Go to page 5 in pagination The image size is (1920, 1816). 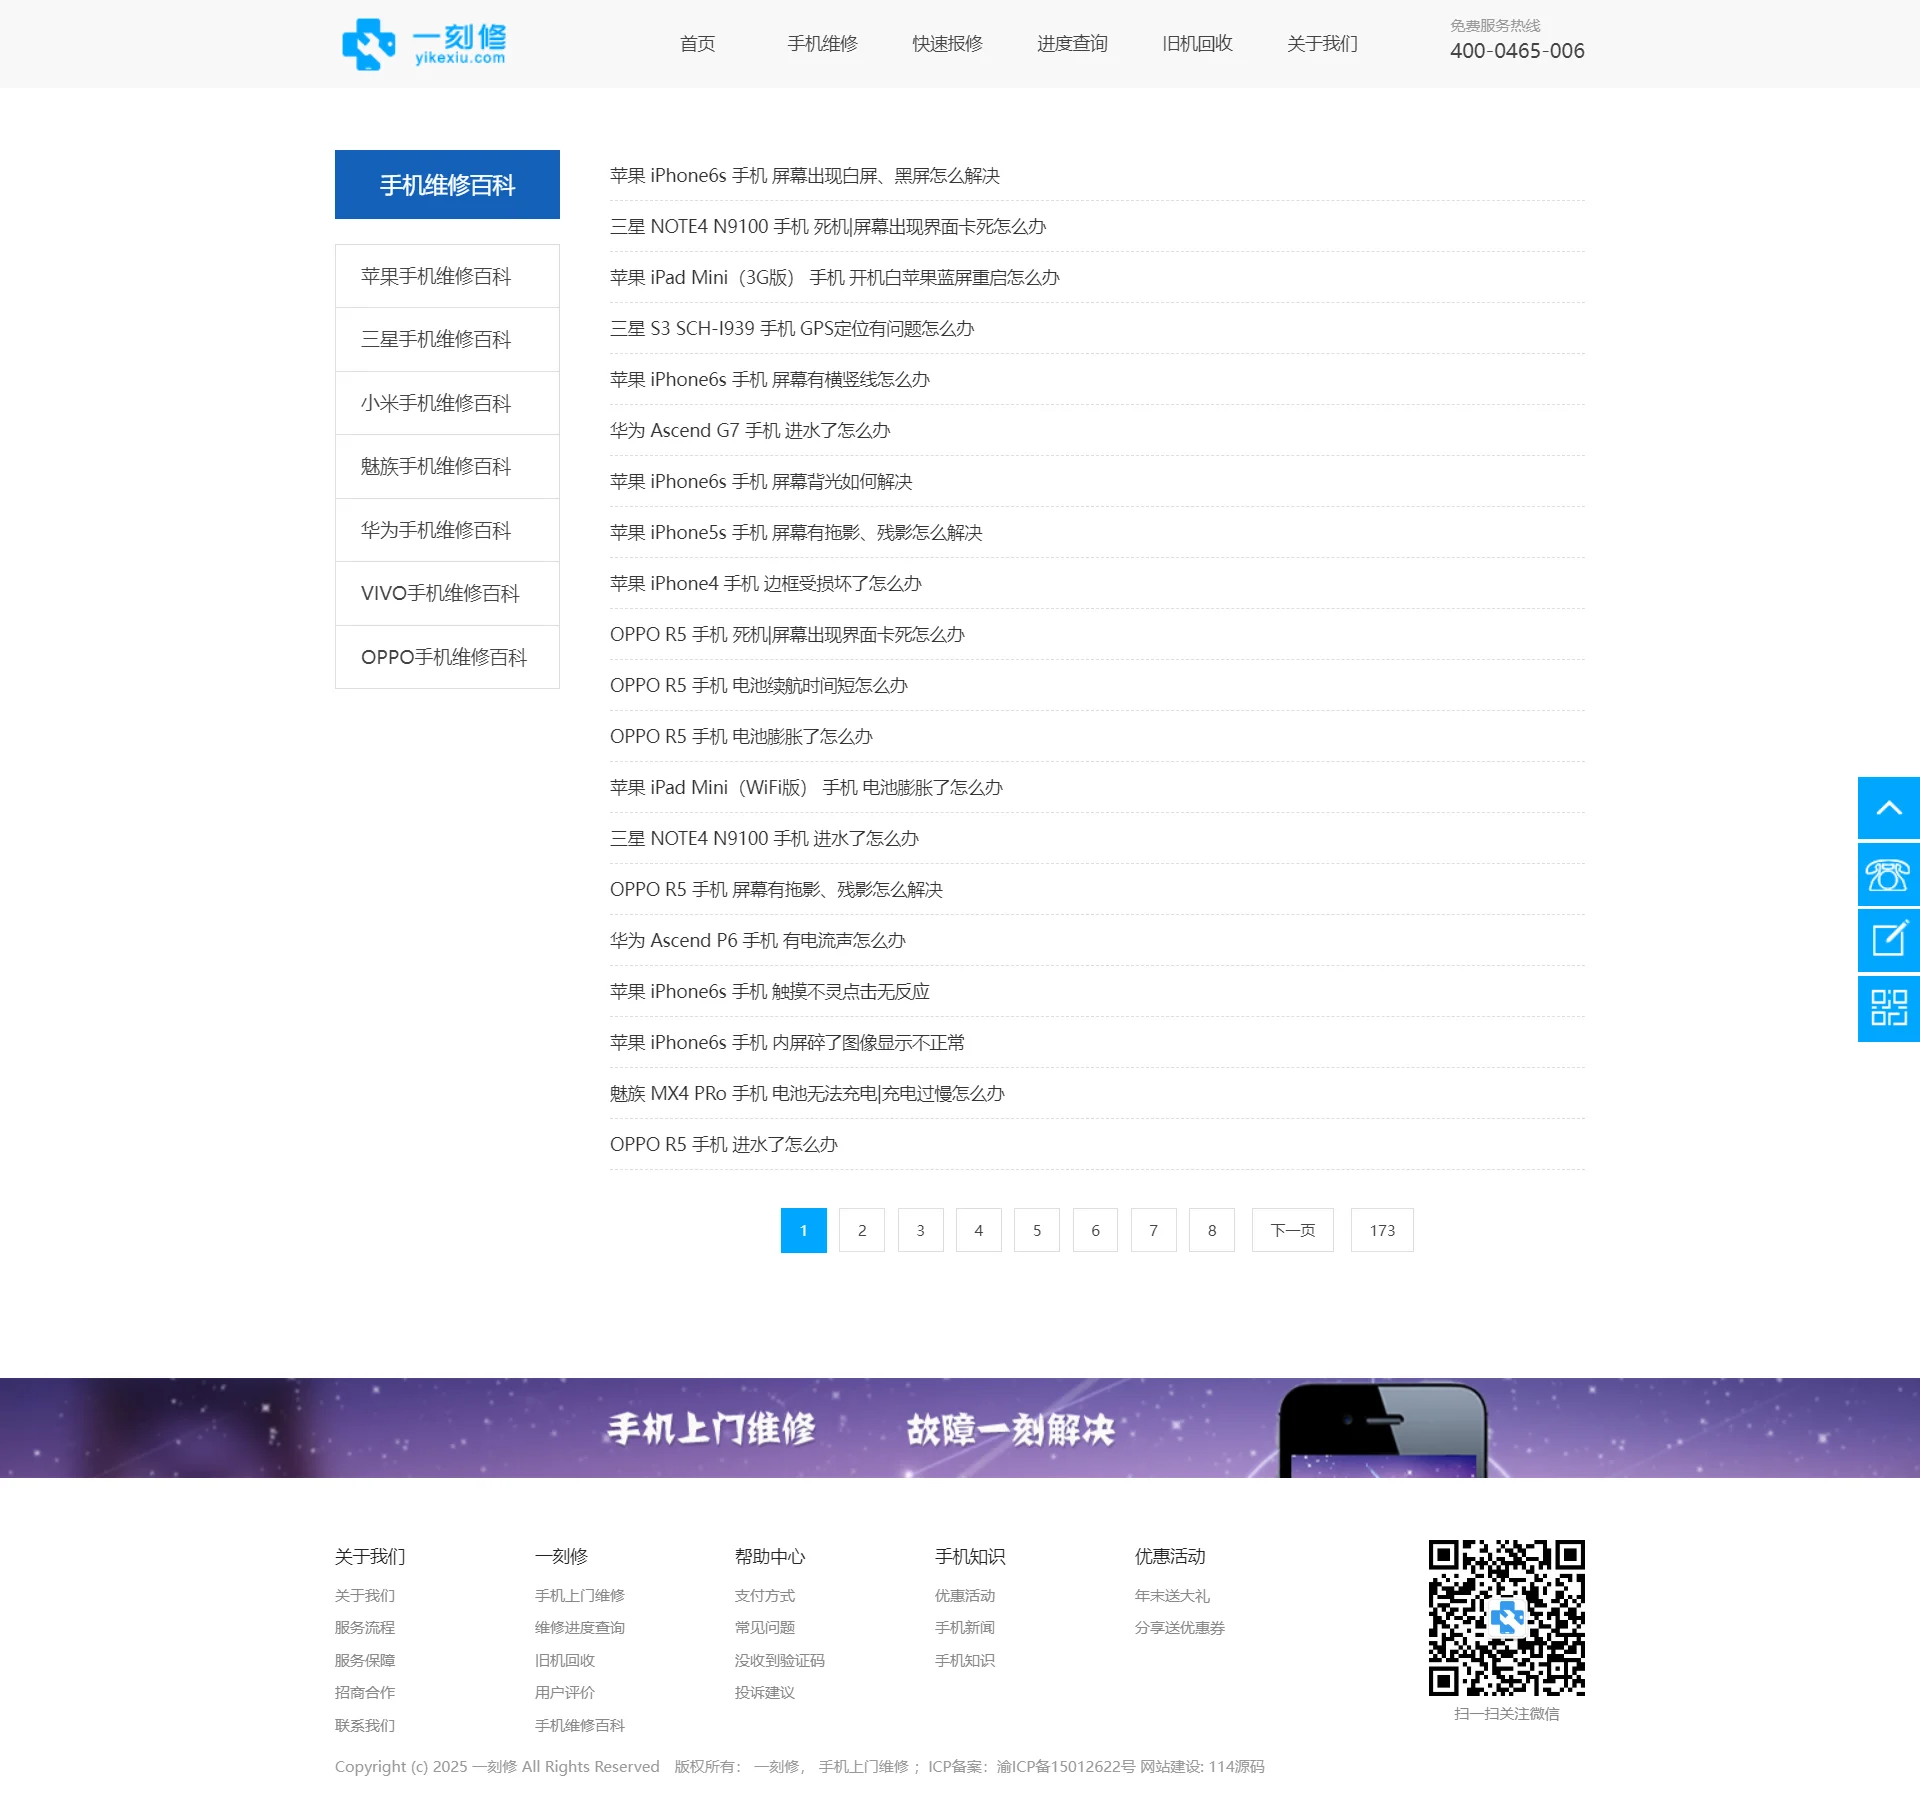point(1037,1231)
